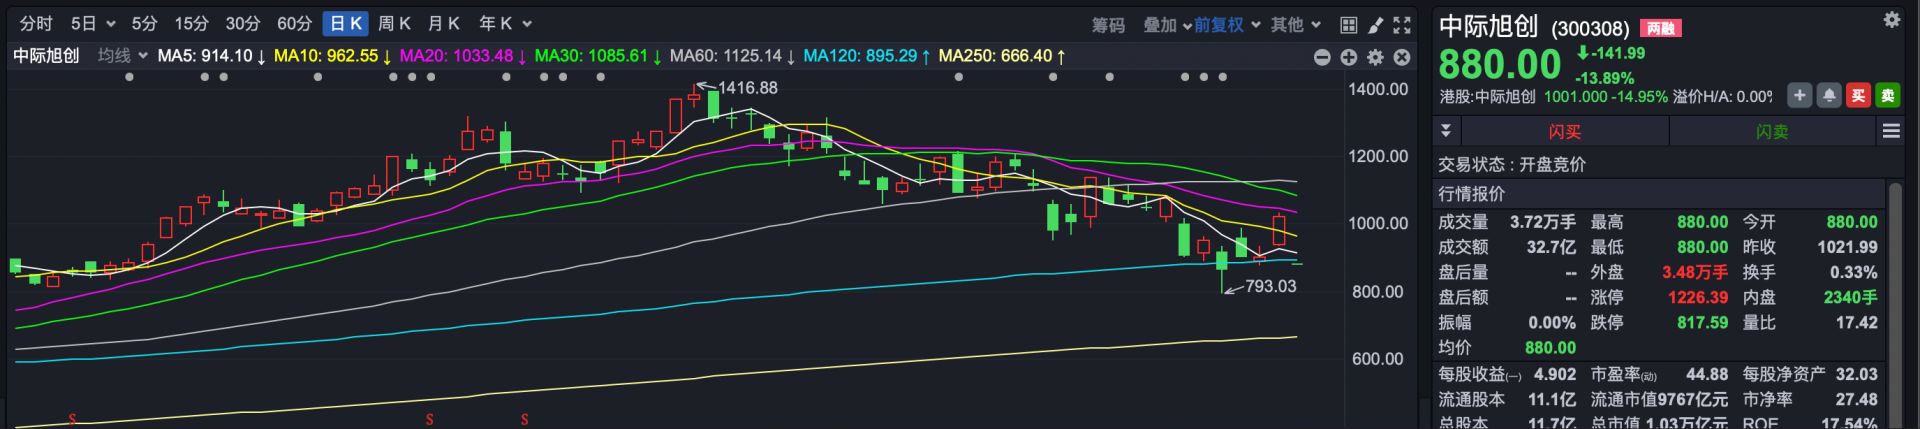1920x429 pixels.
Task: Add stock to watchlist with plus button
Action: [1799, 96]
